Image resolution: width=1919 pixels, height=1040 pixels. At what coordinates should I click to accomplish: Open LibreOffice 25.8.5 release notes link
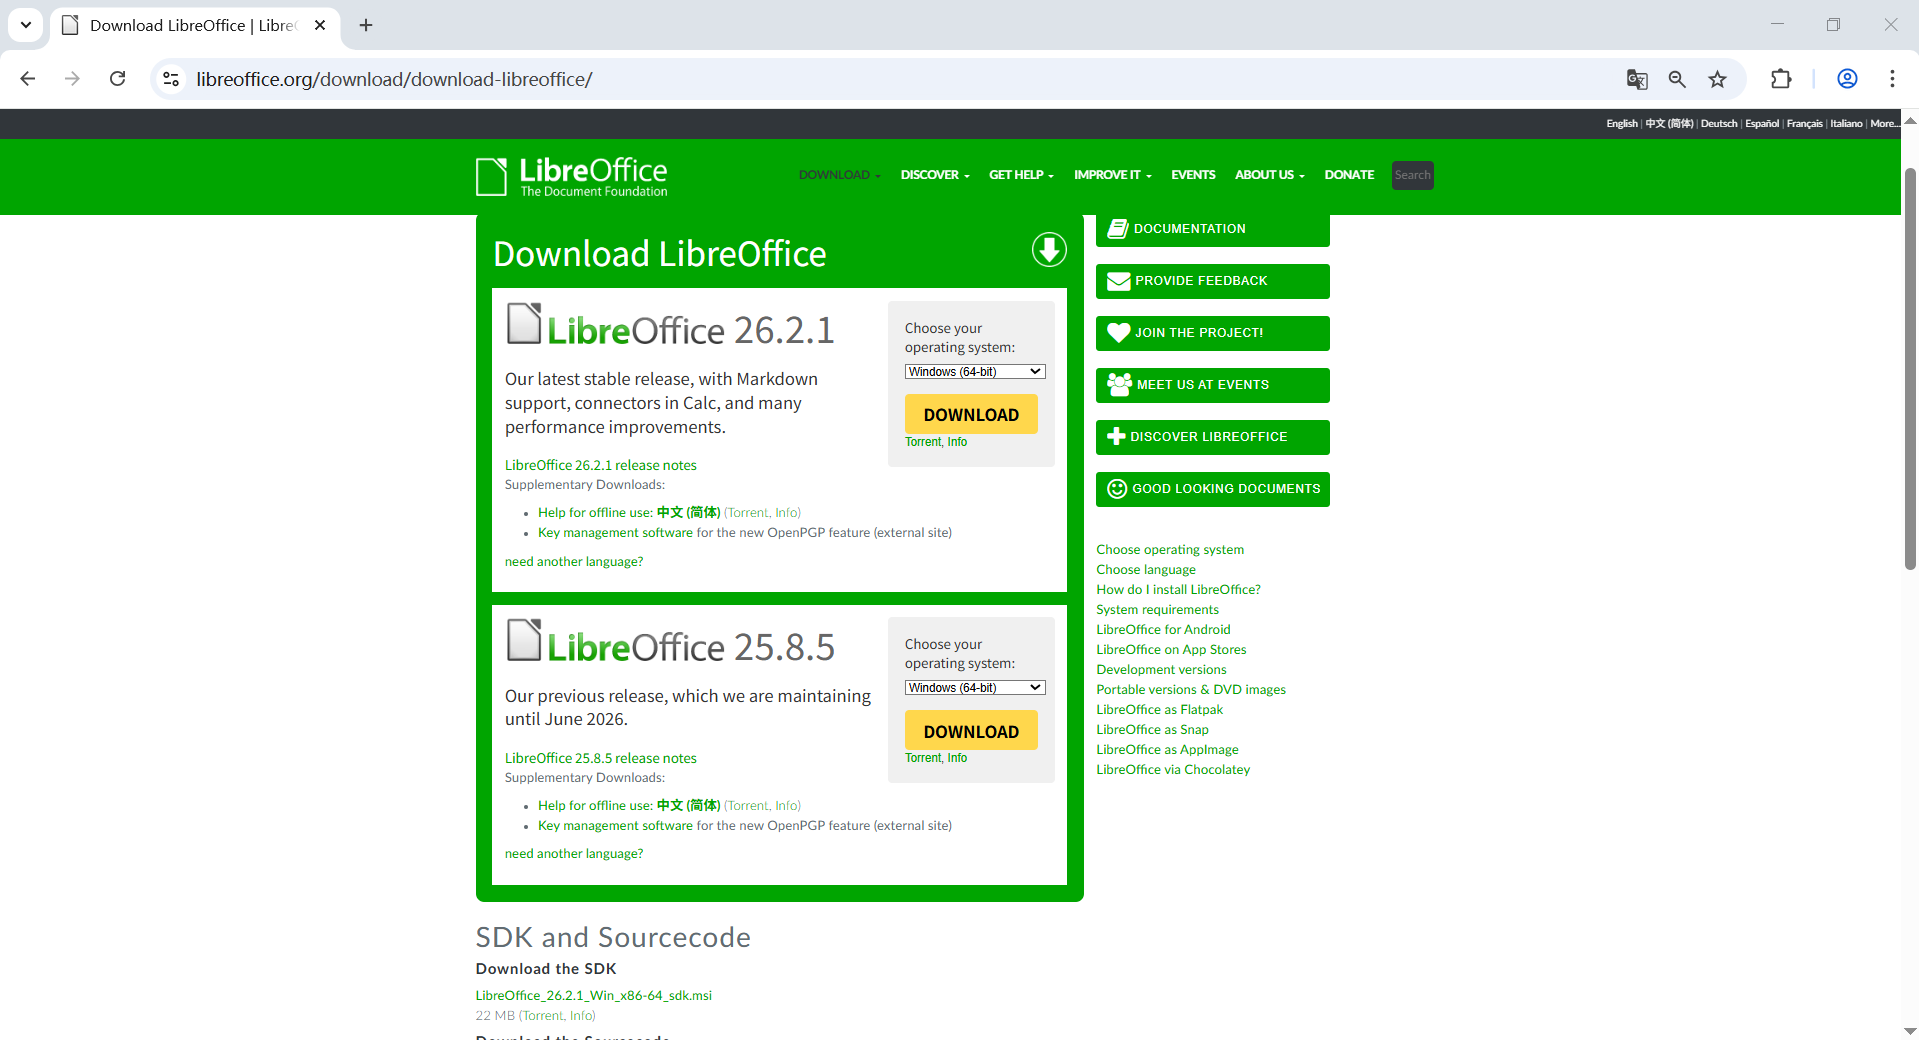pos(600,758)
